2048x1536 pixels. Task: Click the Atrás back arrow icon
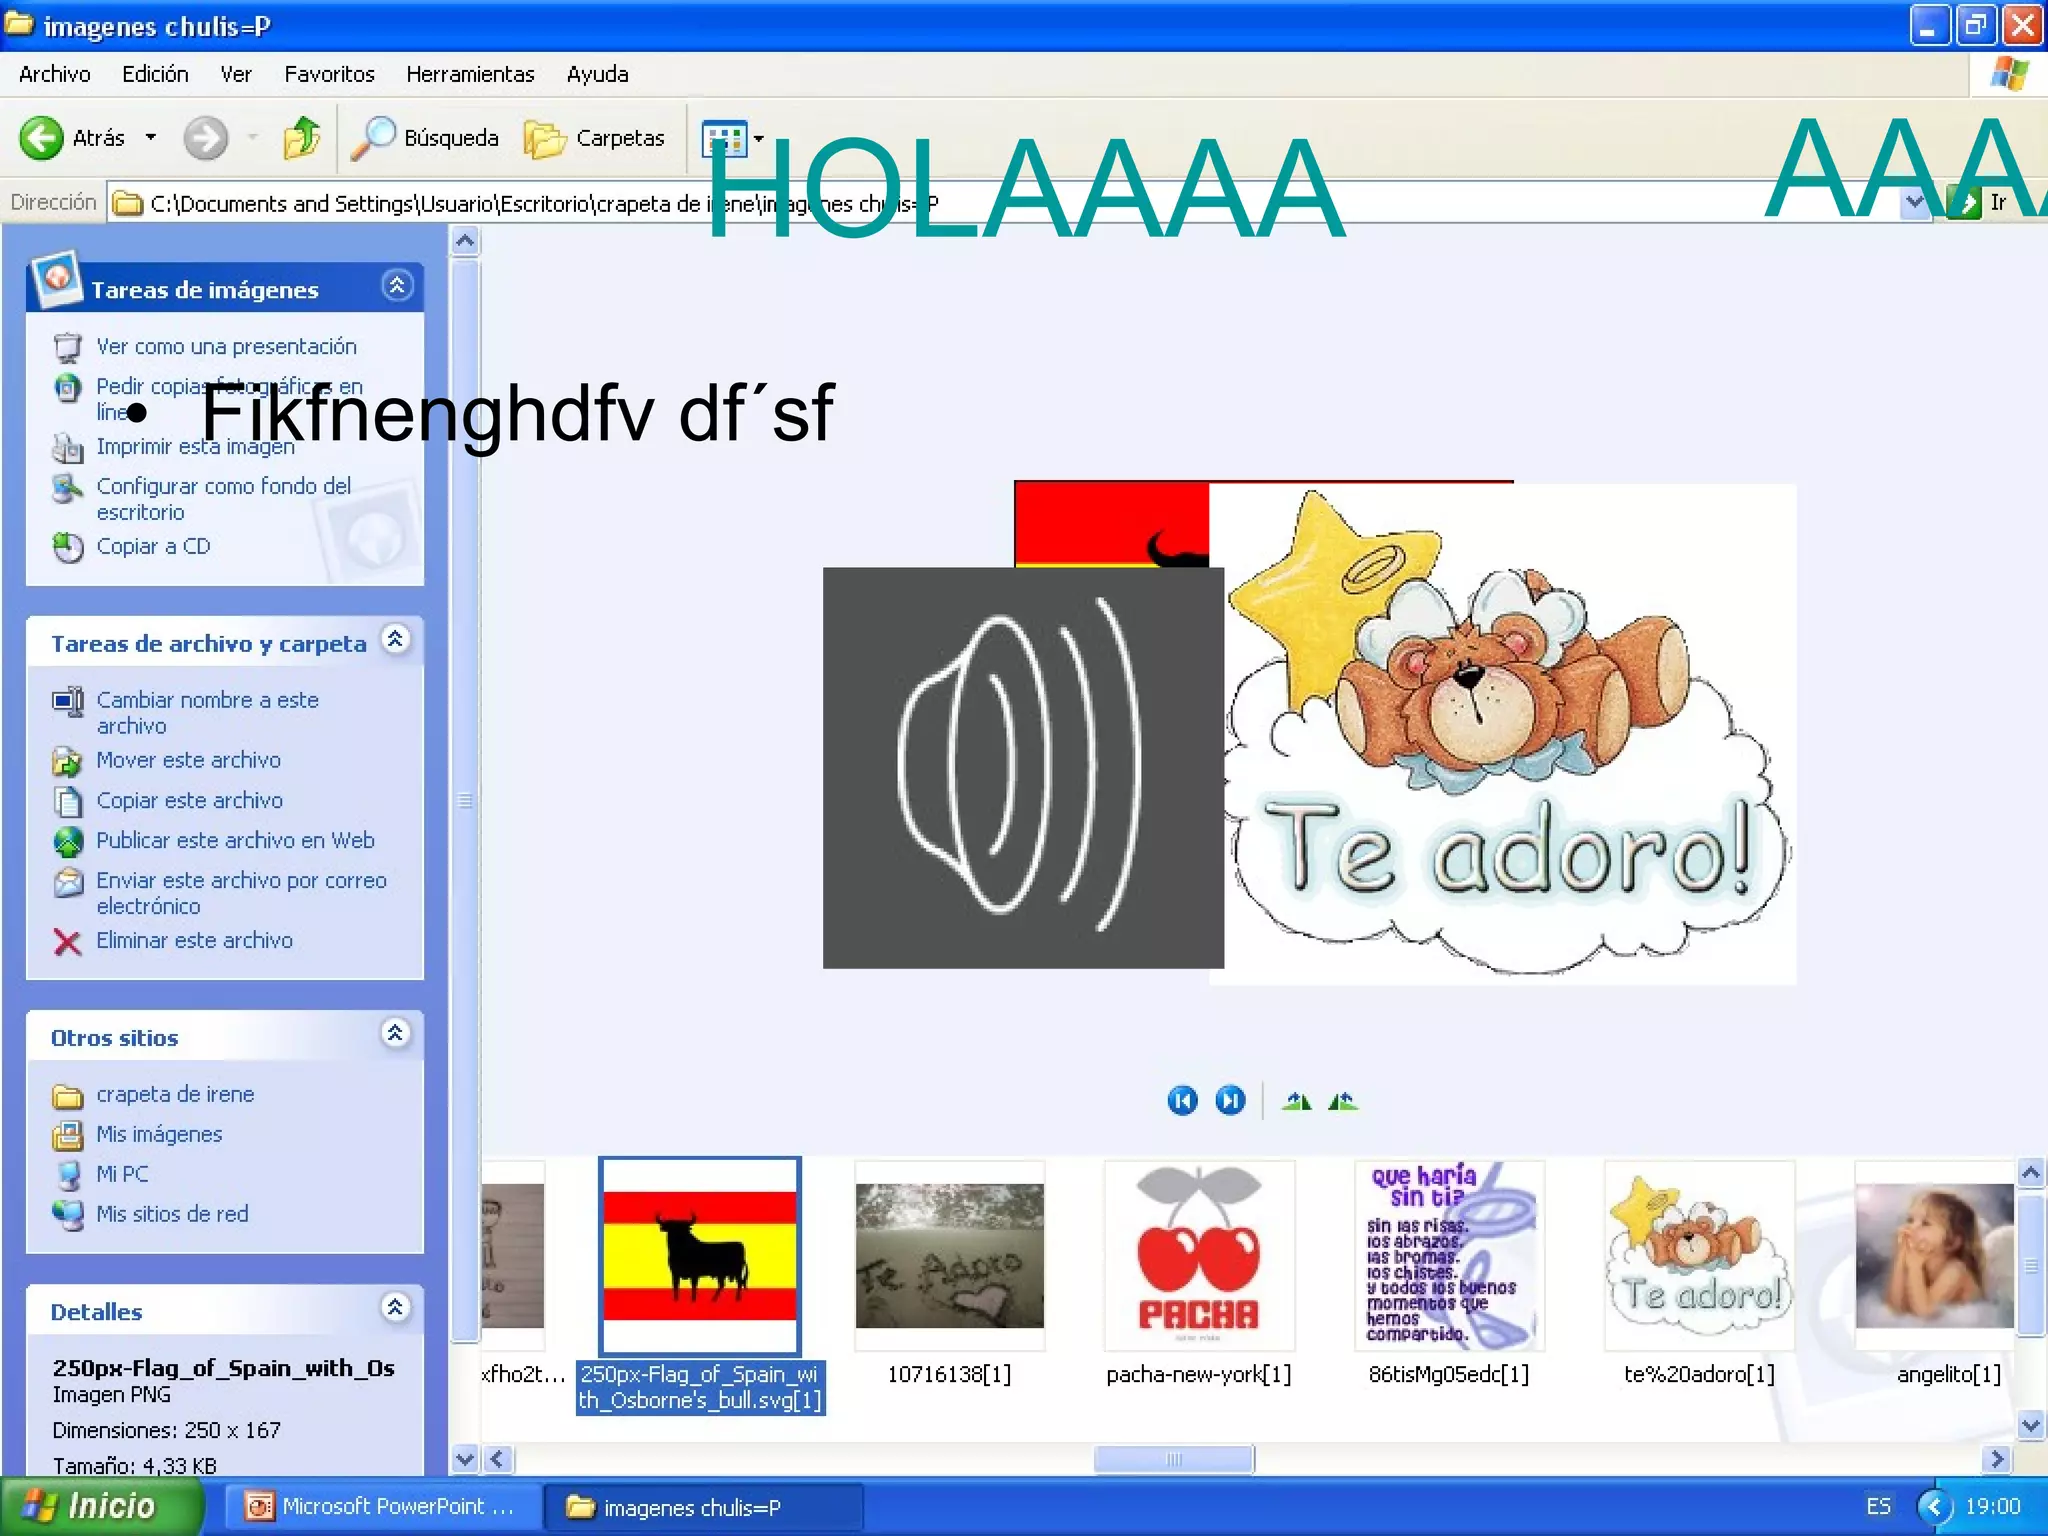click(x=42, y=138)
